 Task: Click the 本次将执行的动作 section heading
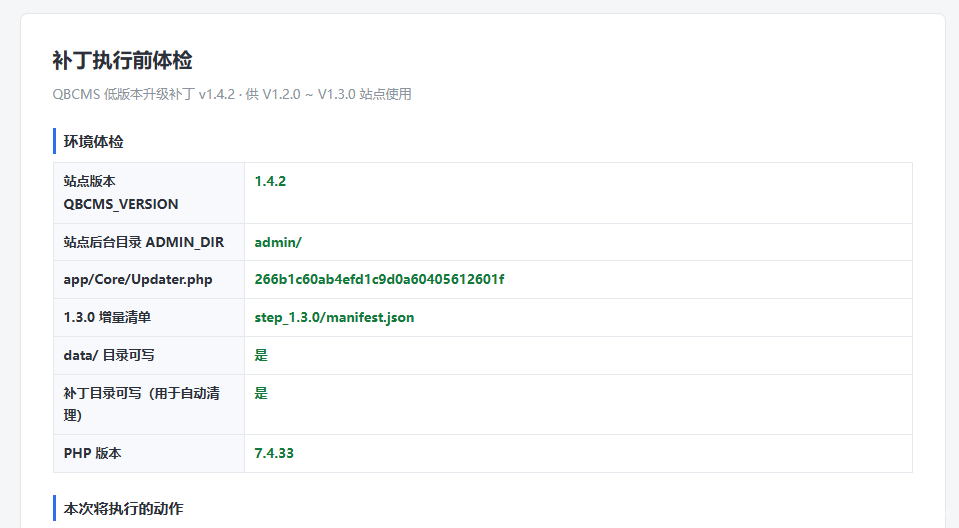124,508
